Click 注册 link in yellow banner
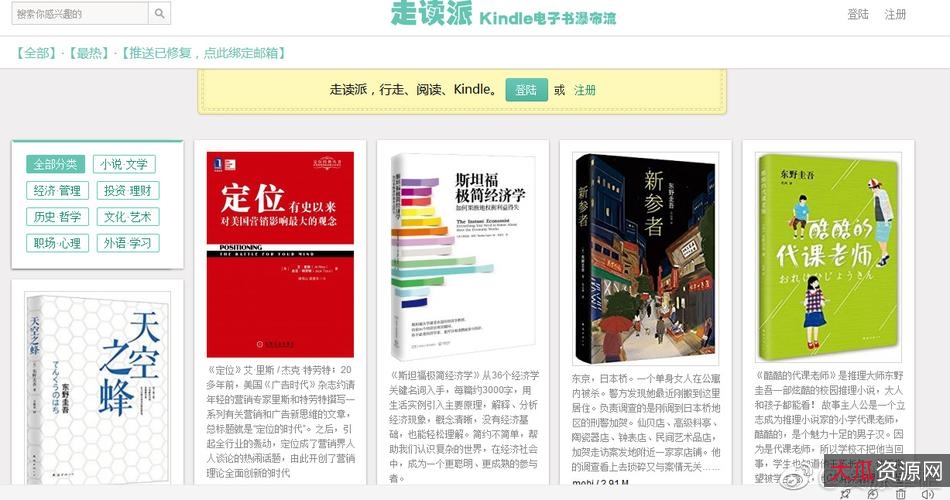 tap(585, 90)
